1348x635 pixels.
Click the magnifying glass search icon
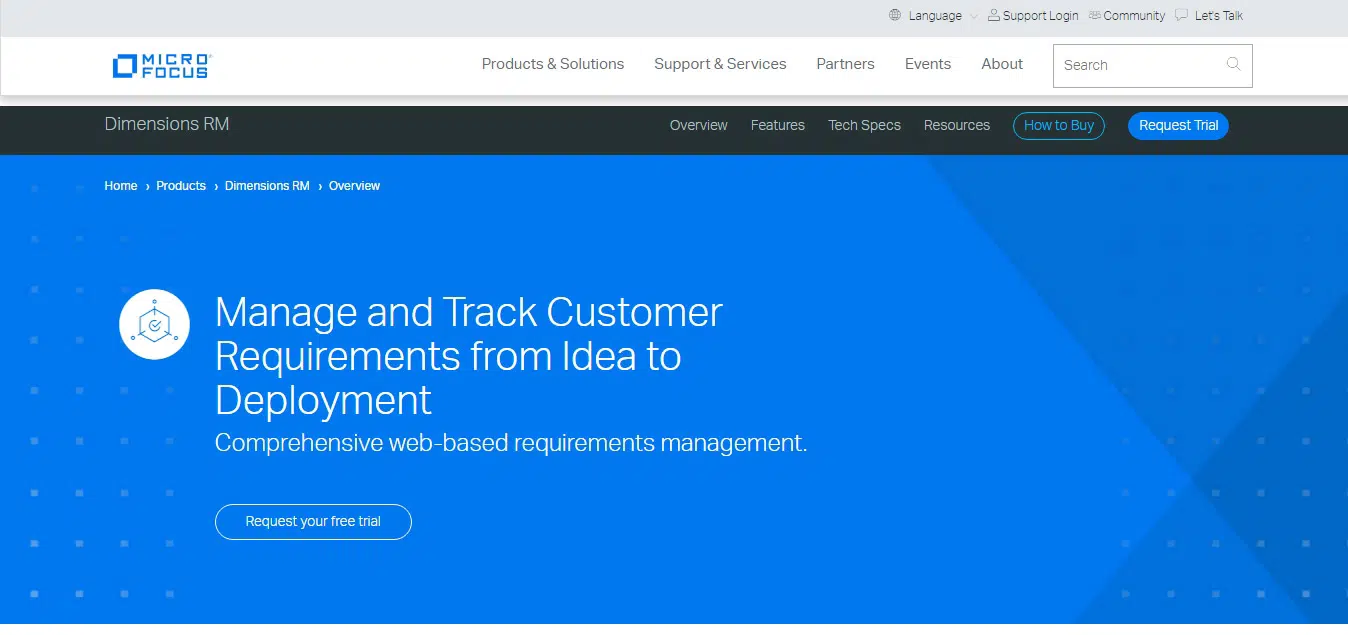(x=1233, y=64)
